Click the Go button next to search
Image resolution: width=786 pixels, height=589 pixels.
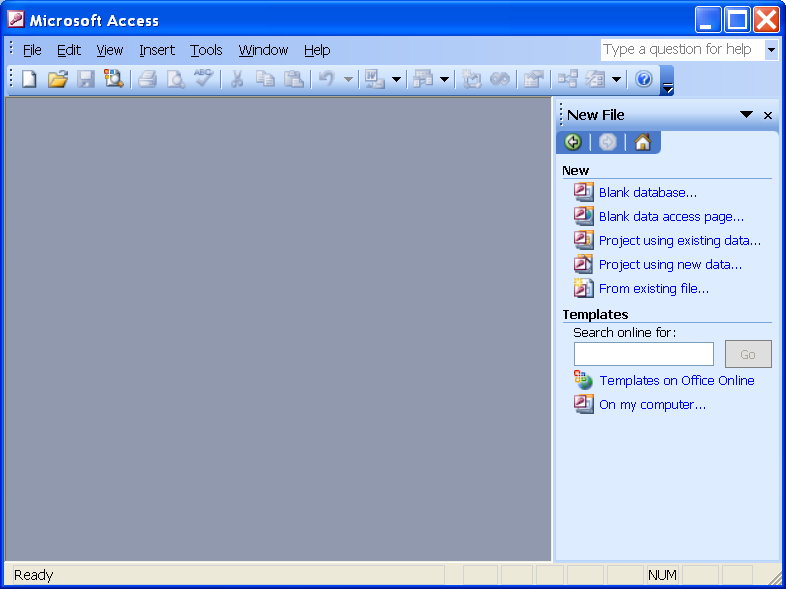click(748, 354)
